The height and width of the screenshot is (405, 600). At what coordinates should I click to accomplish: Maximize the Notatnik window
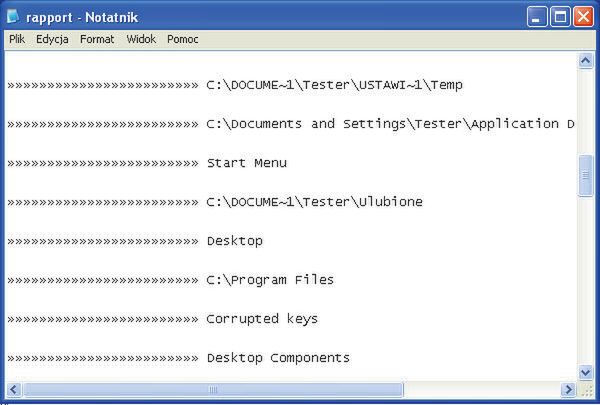(x=560, y=15)
